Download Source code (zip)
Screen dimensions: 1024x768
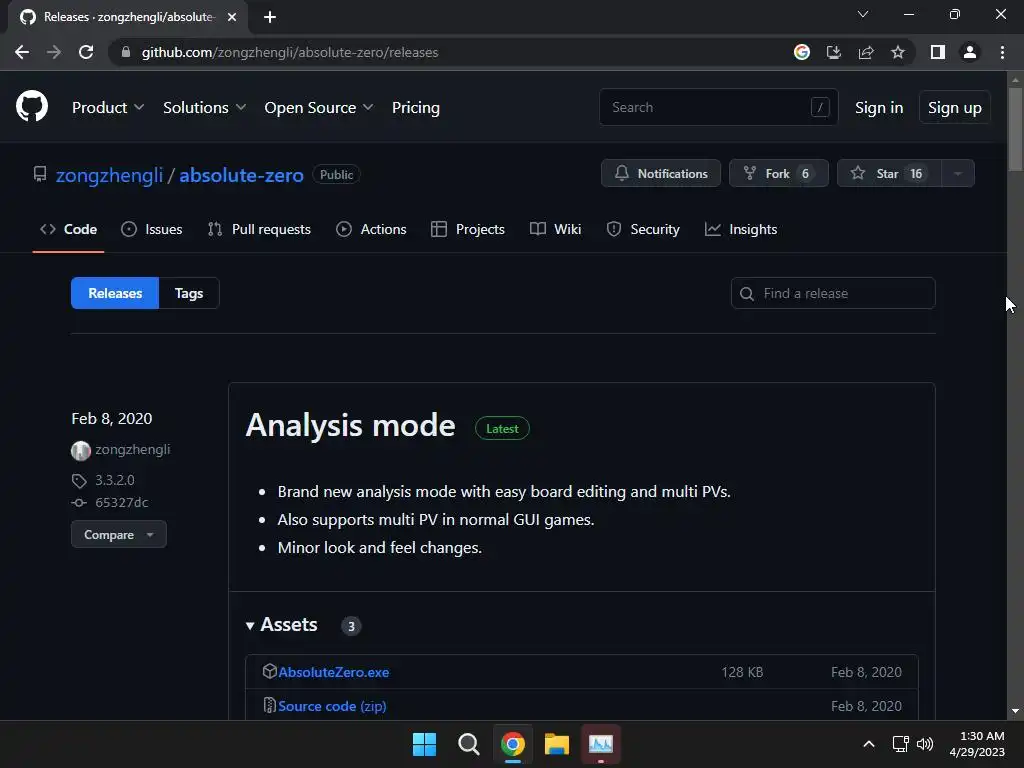point(332,706)
